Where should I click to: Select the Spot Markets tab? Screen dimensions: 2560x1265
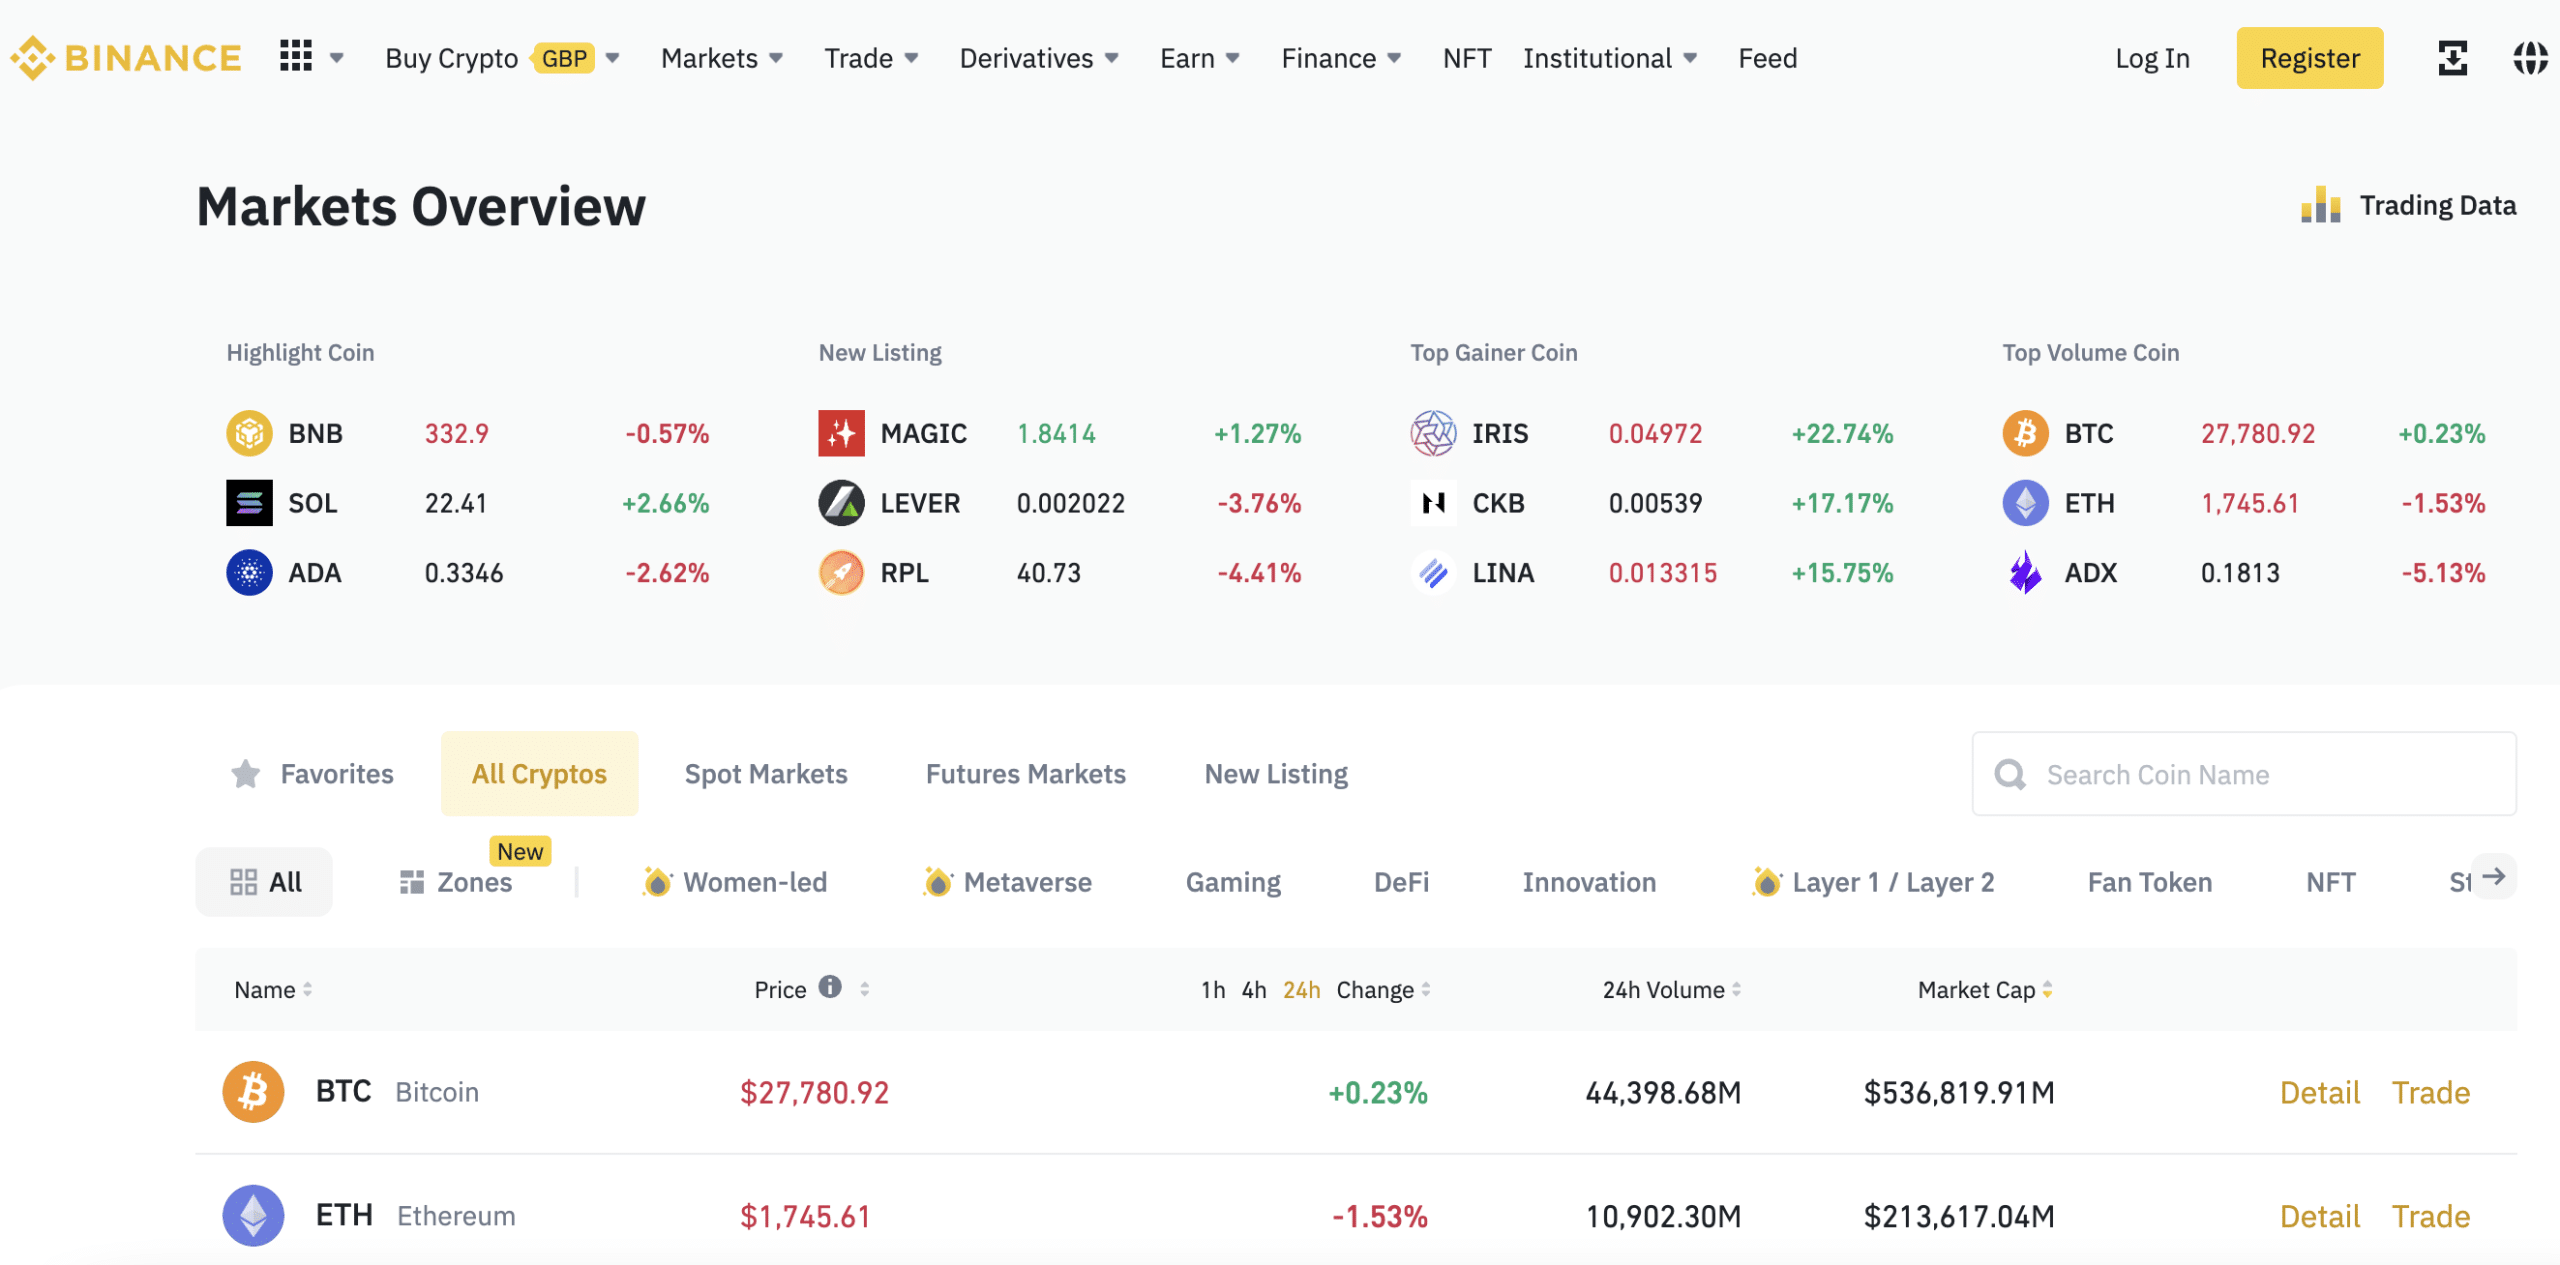[x=766, y=772]
